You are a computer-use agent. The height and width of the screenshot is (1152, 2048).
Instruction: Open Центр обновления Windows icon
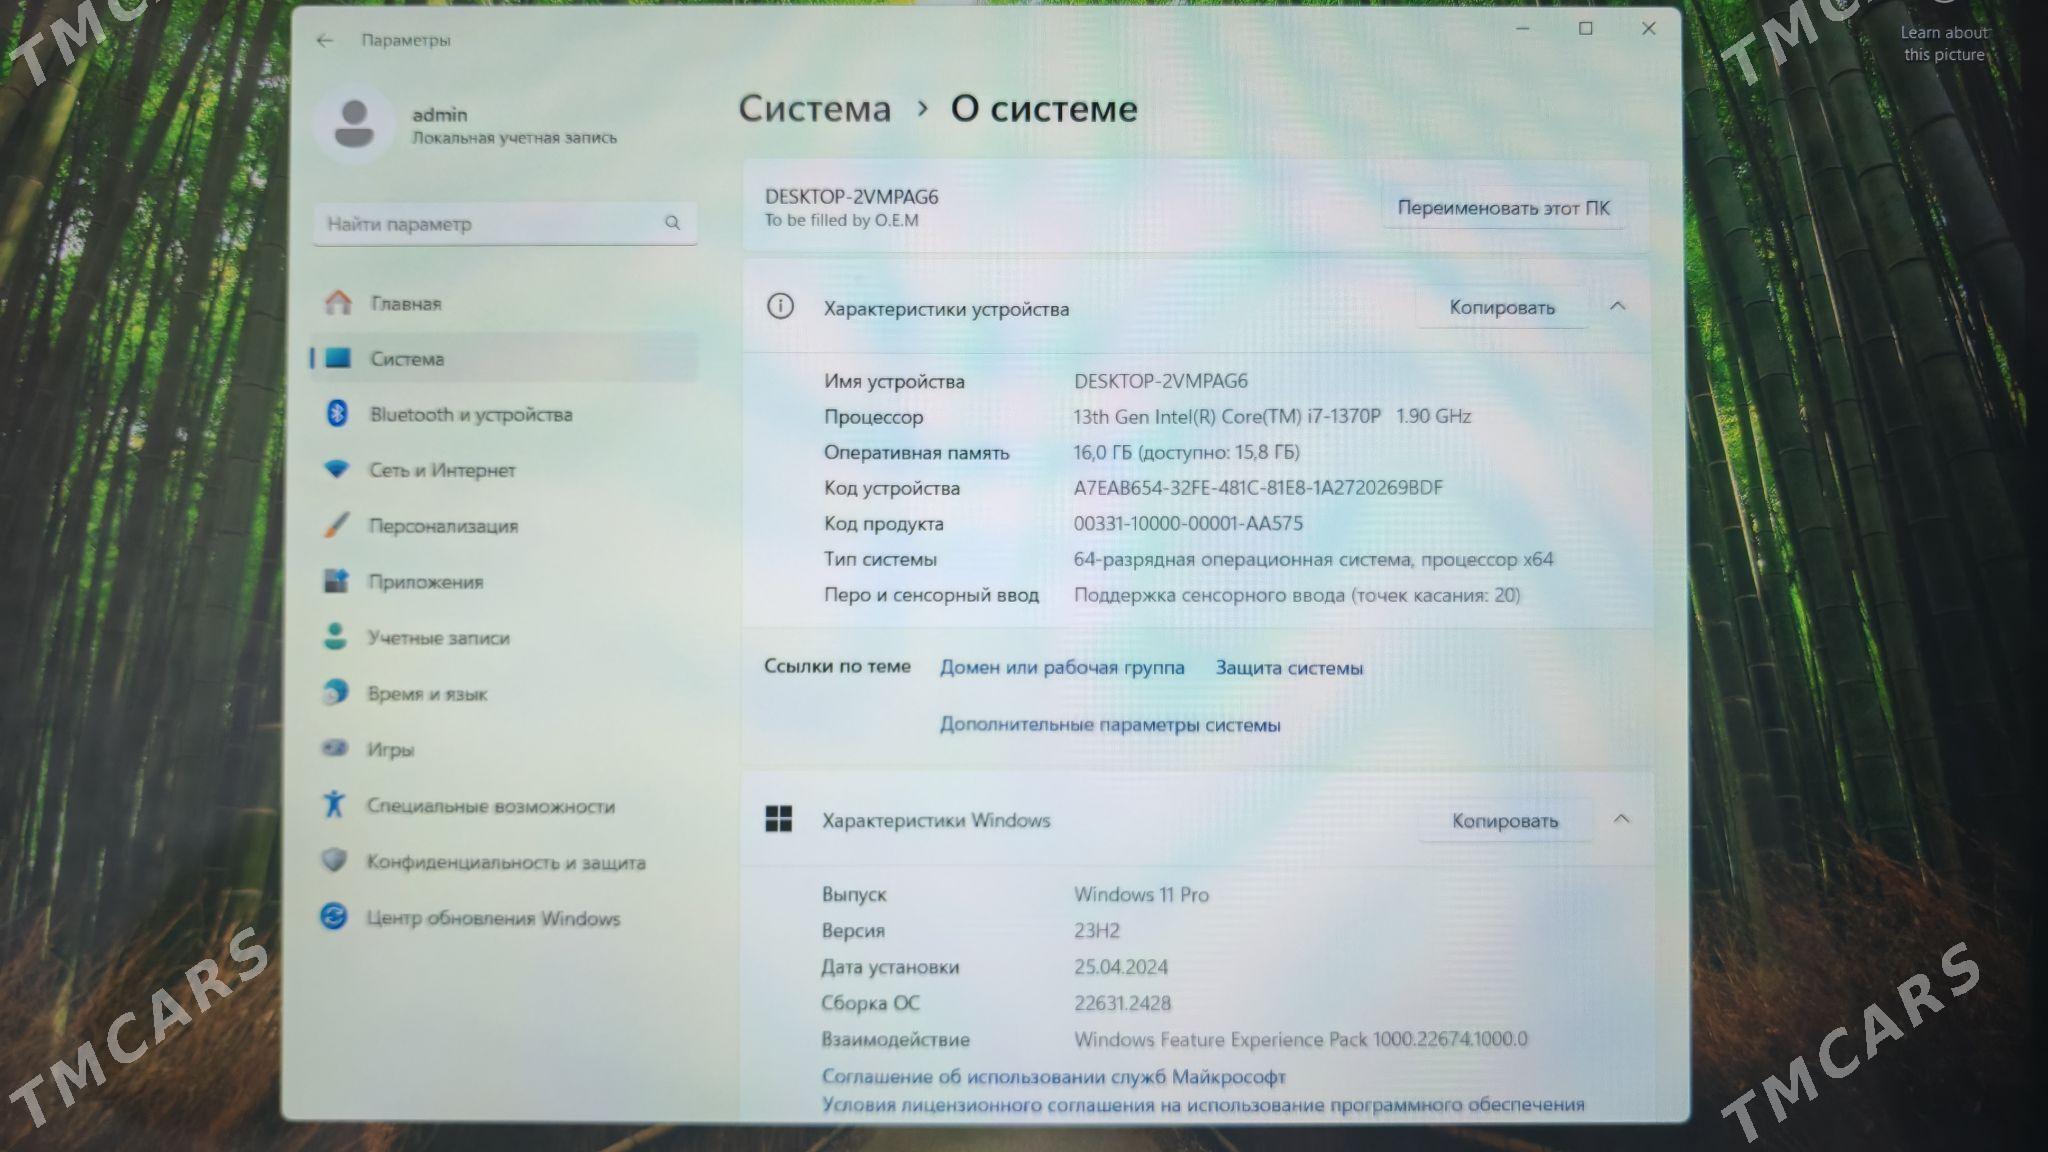[334, 917]
